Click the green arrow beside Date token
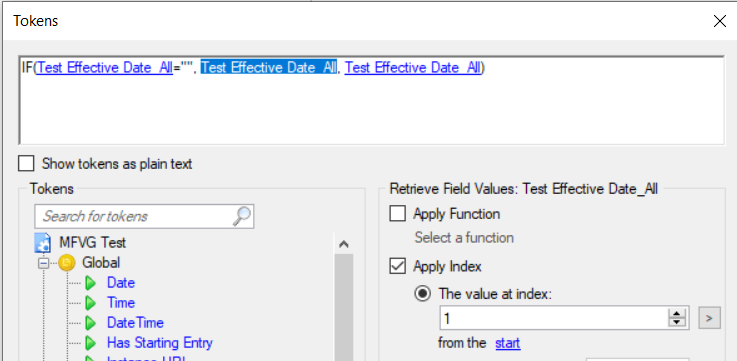 coord(91,283)
